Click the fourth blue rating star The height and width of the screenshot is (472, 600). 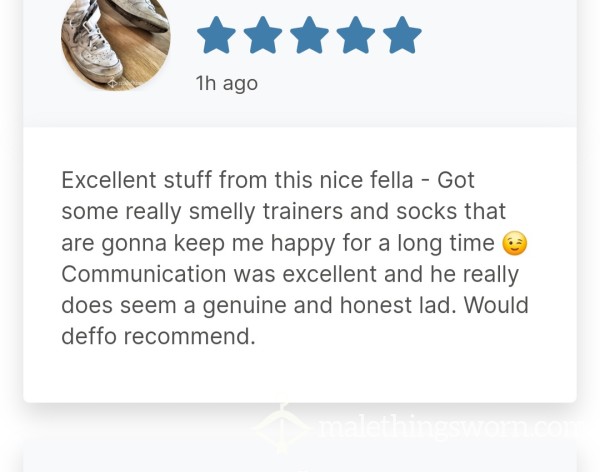[x=355, y=35]
